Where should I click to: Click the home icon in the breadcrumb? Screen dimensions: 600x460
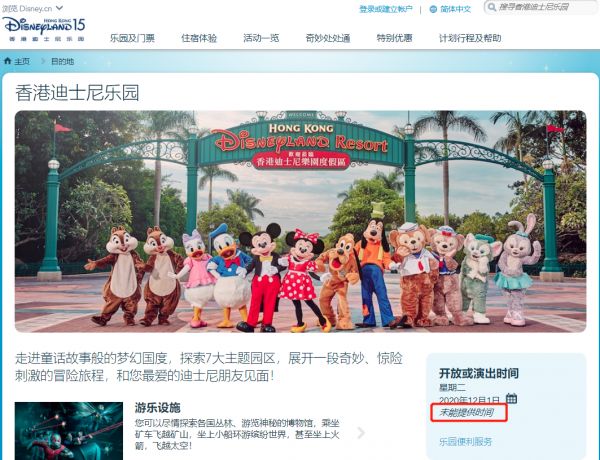pyautogui.click(x=9, y=61)
